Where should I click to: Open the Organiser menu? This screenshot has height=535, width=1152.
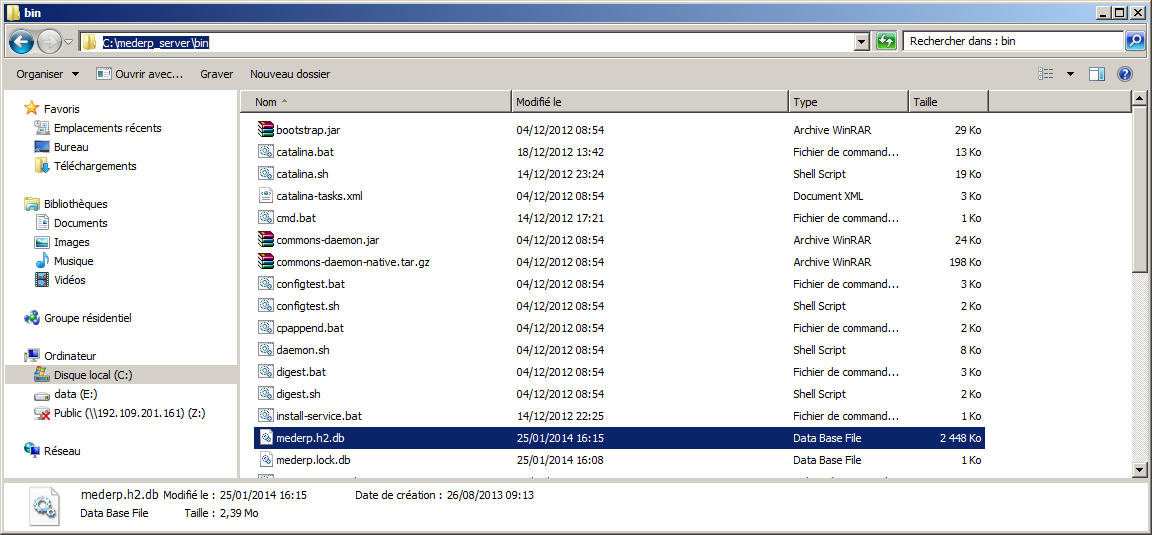coord(48,74)
